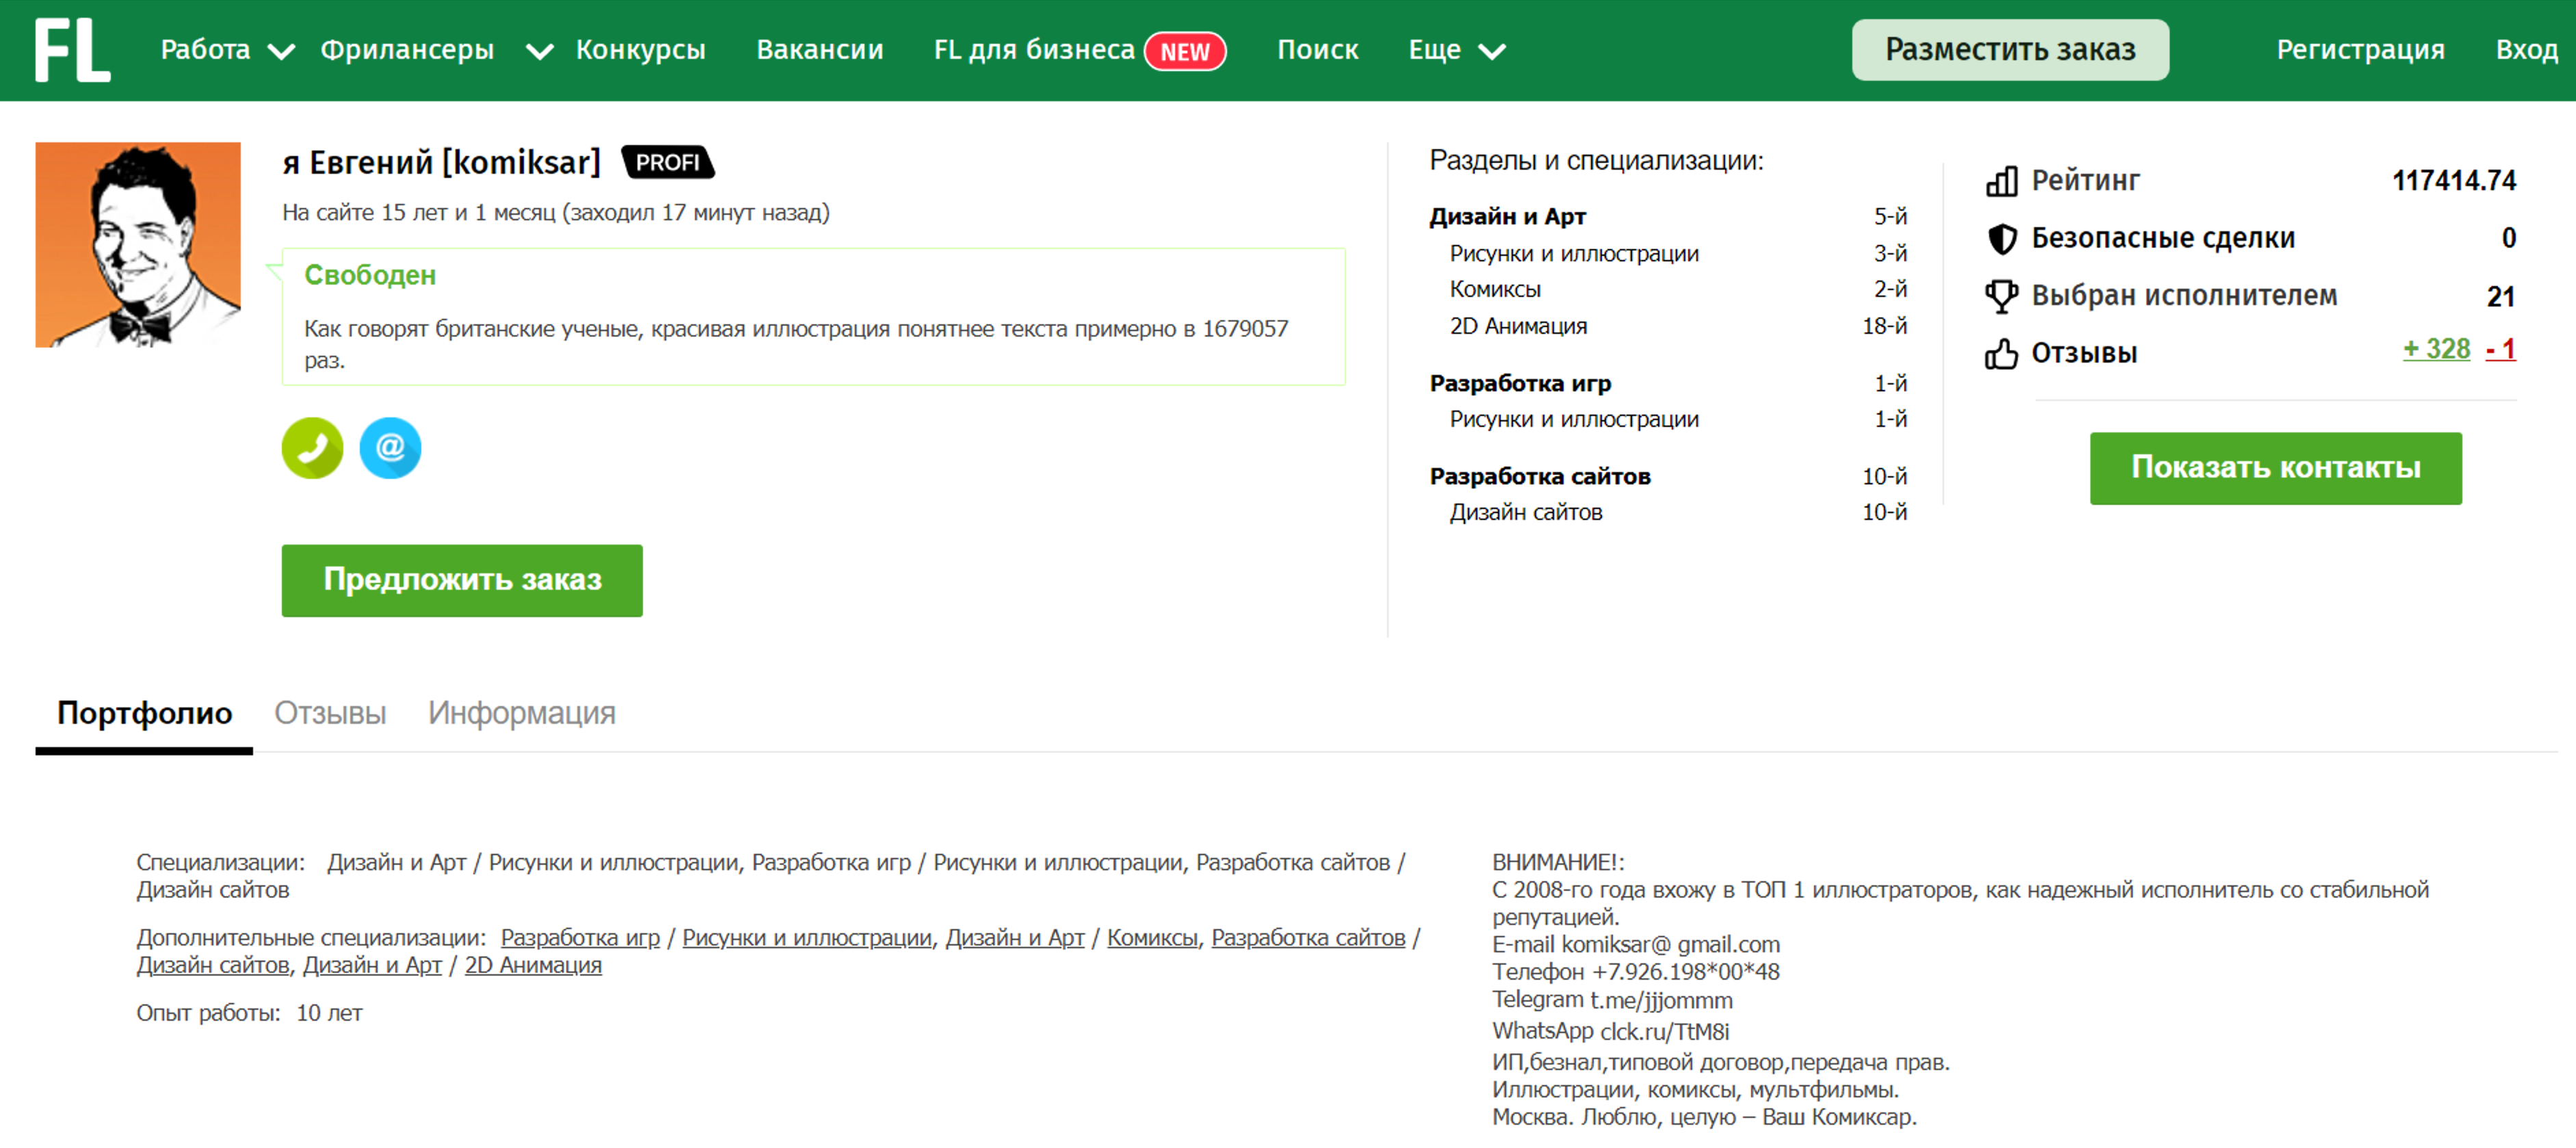
Task: Click the WhatsApp clck.ru/TtM8i text
Action: coord(1610,1032)
